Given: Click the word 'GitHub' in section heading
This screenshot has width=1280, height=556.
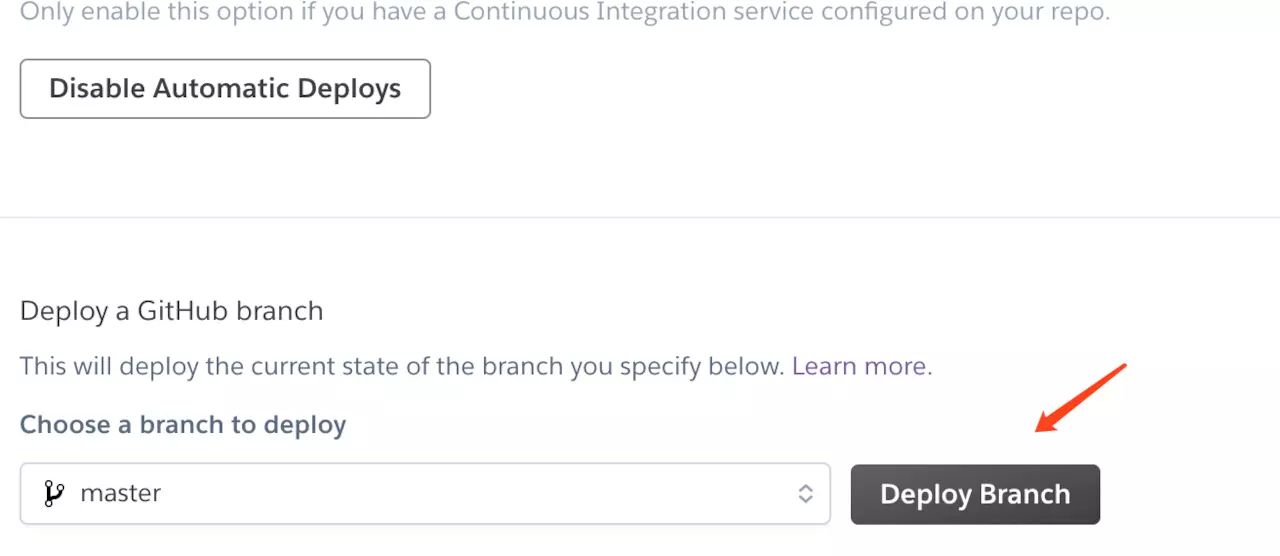Looking at the screenshot, I should tap(181, 311).
